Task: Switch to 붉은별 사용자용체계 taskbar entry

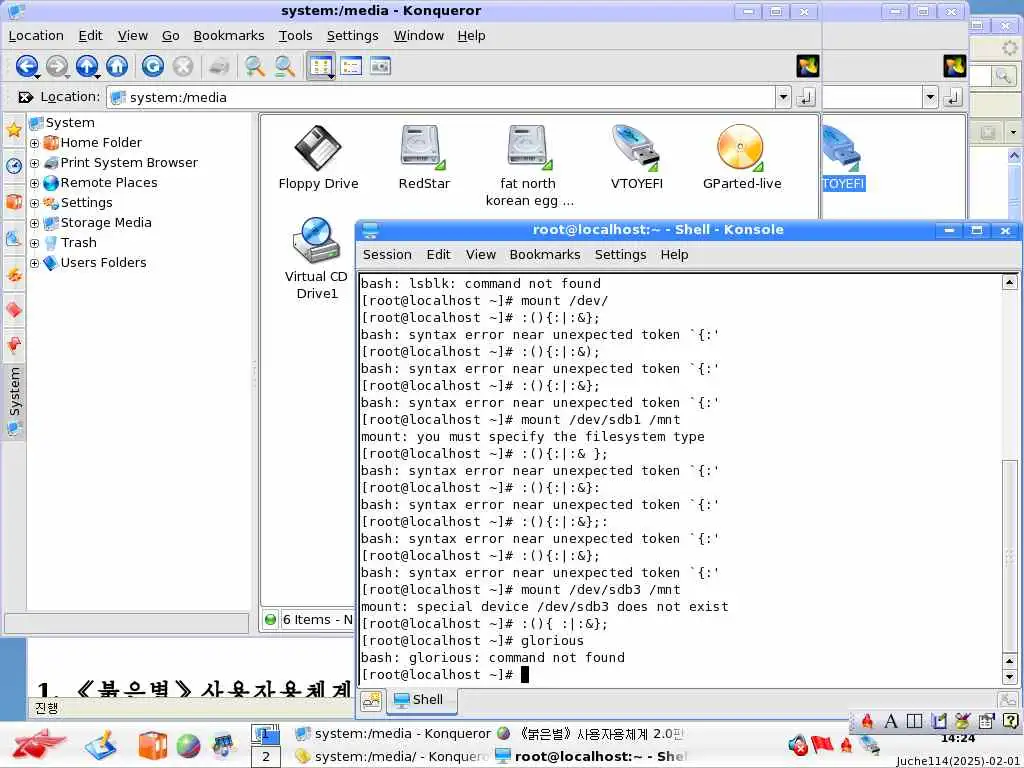Action: click(x=590, y=734)
